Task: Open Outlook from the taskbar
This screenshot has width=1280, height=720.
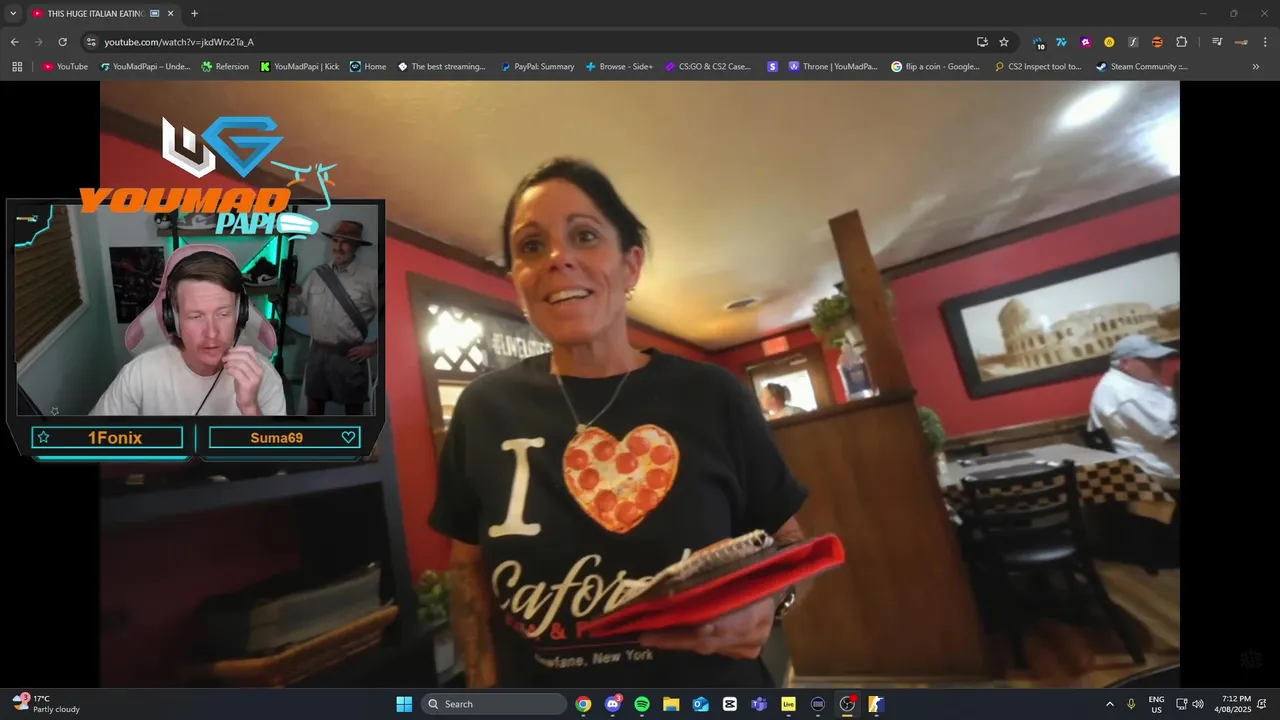Action: 701,704
